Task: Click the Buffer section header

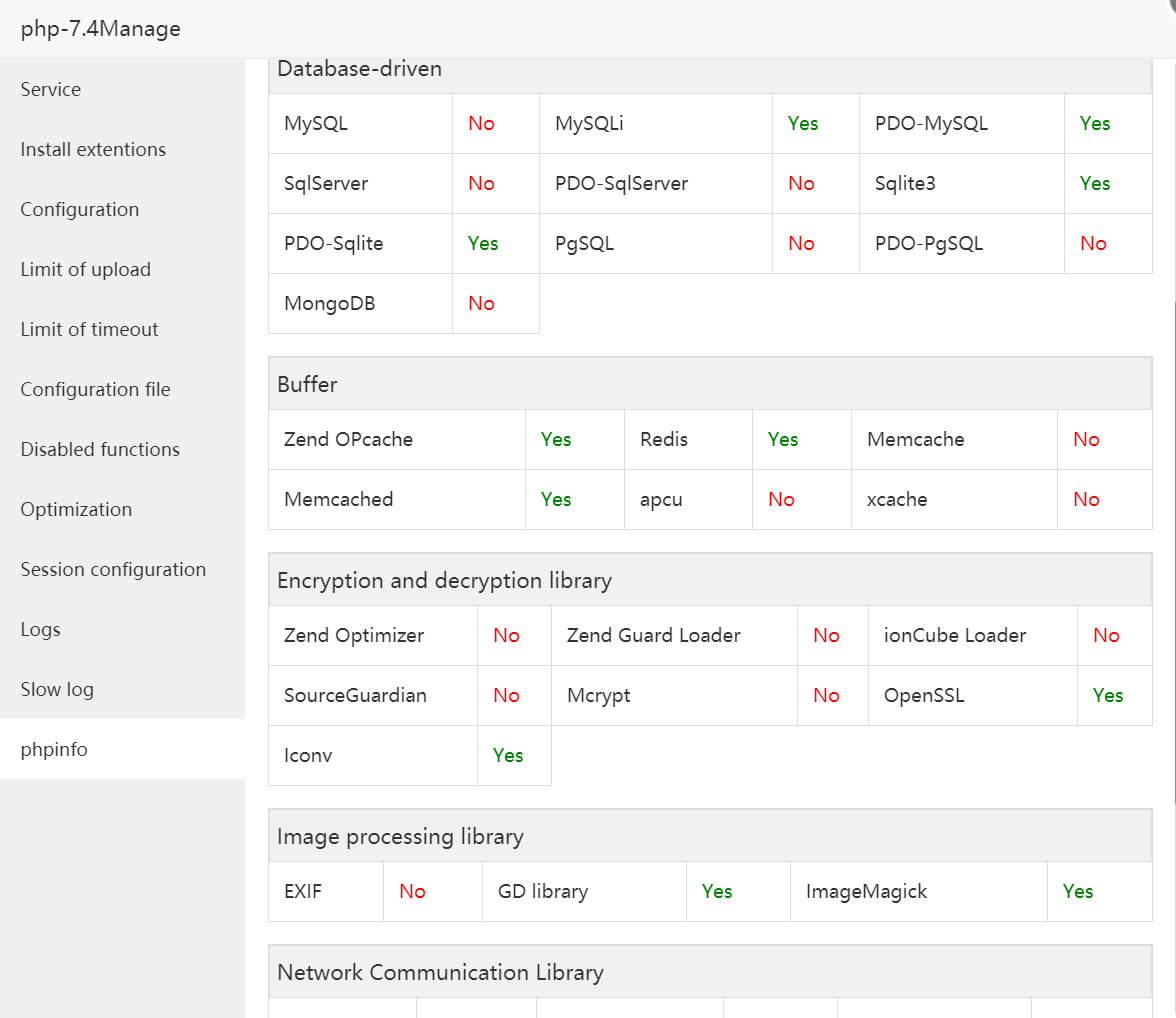Action: 308,384
